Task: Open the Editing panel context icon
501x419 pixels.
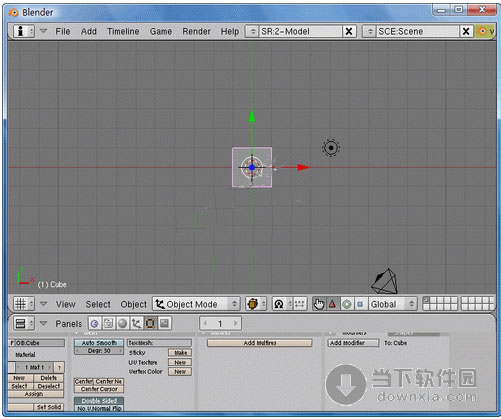Action: (x=150, y=323)
